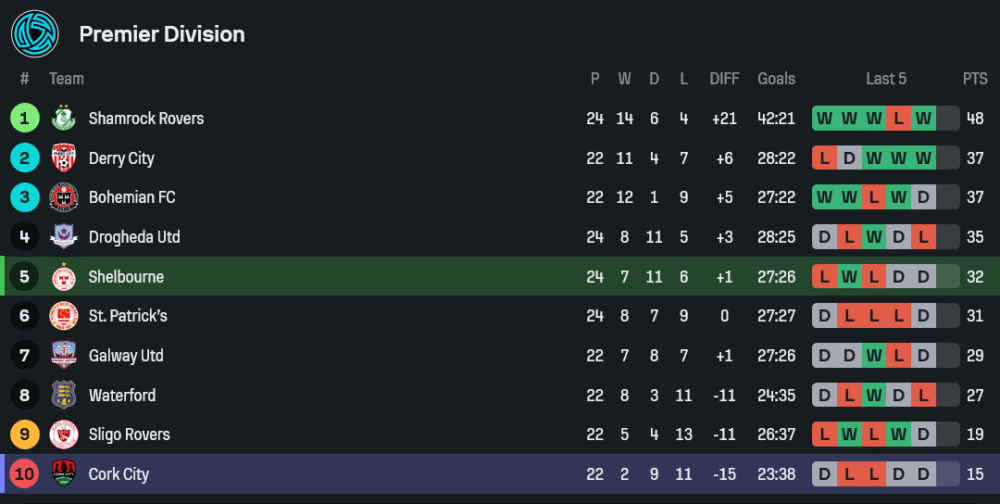This screenshot has height=504, width=1000.
Task: Click the Galway Utd club crest
Action: click(64, 356)
